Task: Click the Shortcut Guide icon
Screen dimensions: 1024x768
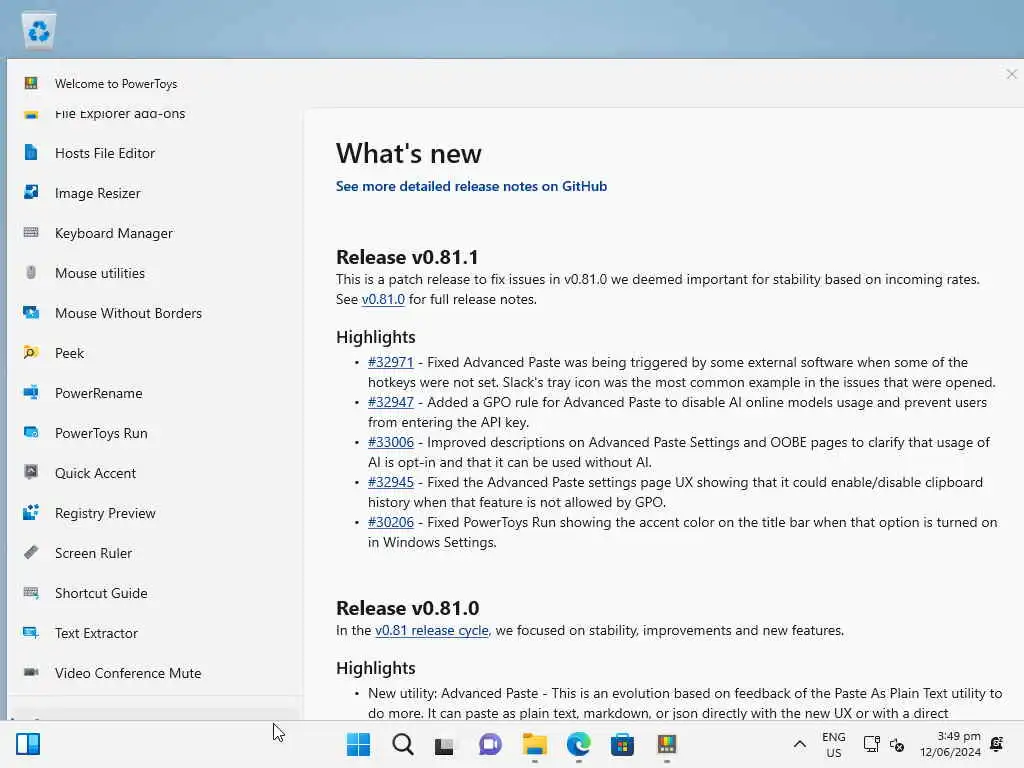Action: (x=31, y=592)
